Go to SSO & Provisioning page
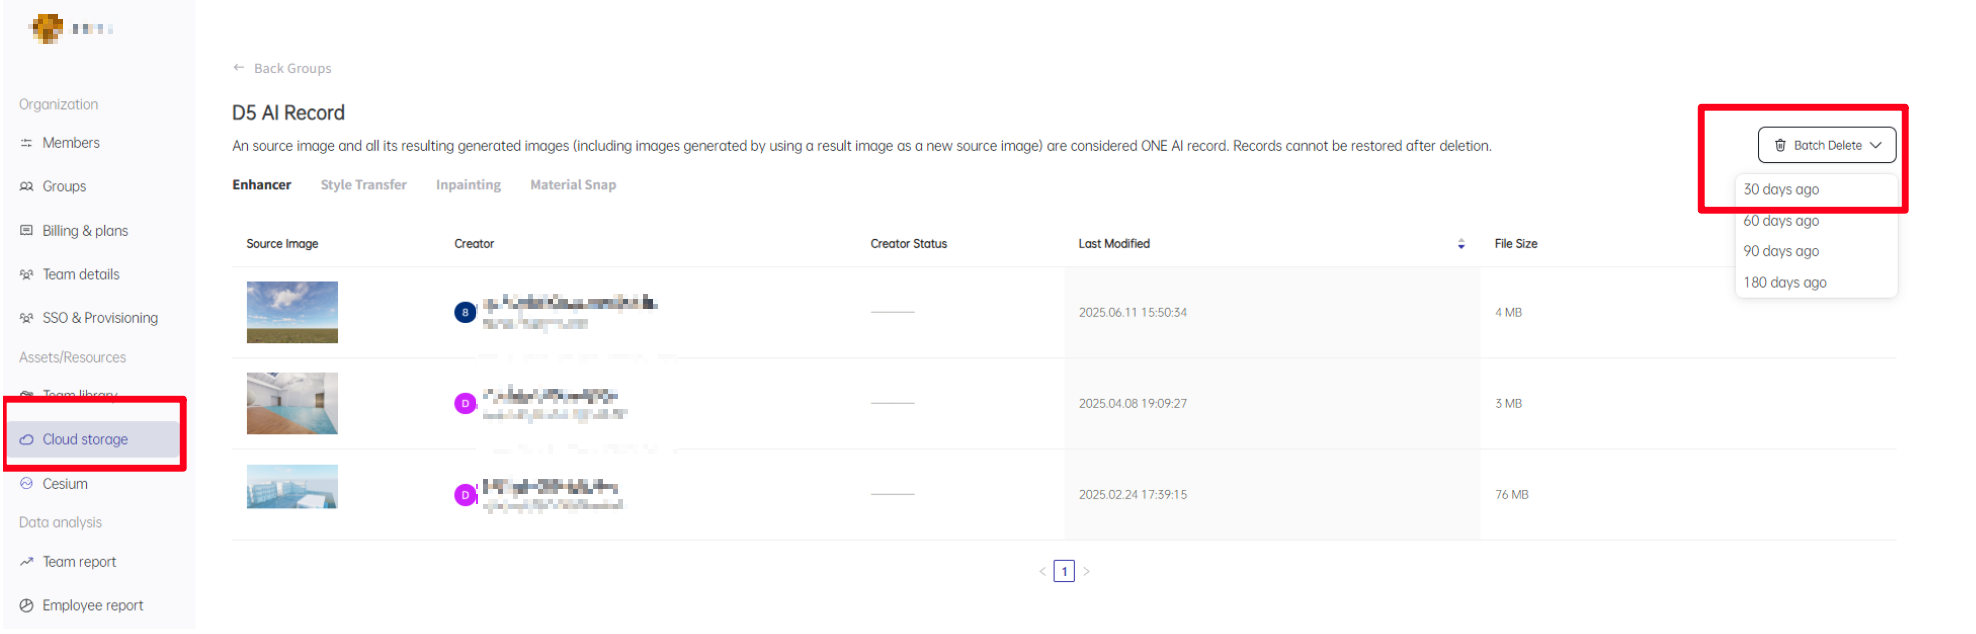The width and height of the screenshot is (1976, 634). 100,318
